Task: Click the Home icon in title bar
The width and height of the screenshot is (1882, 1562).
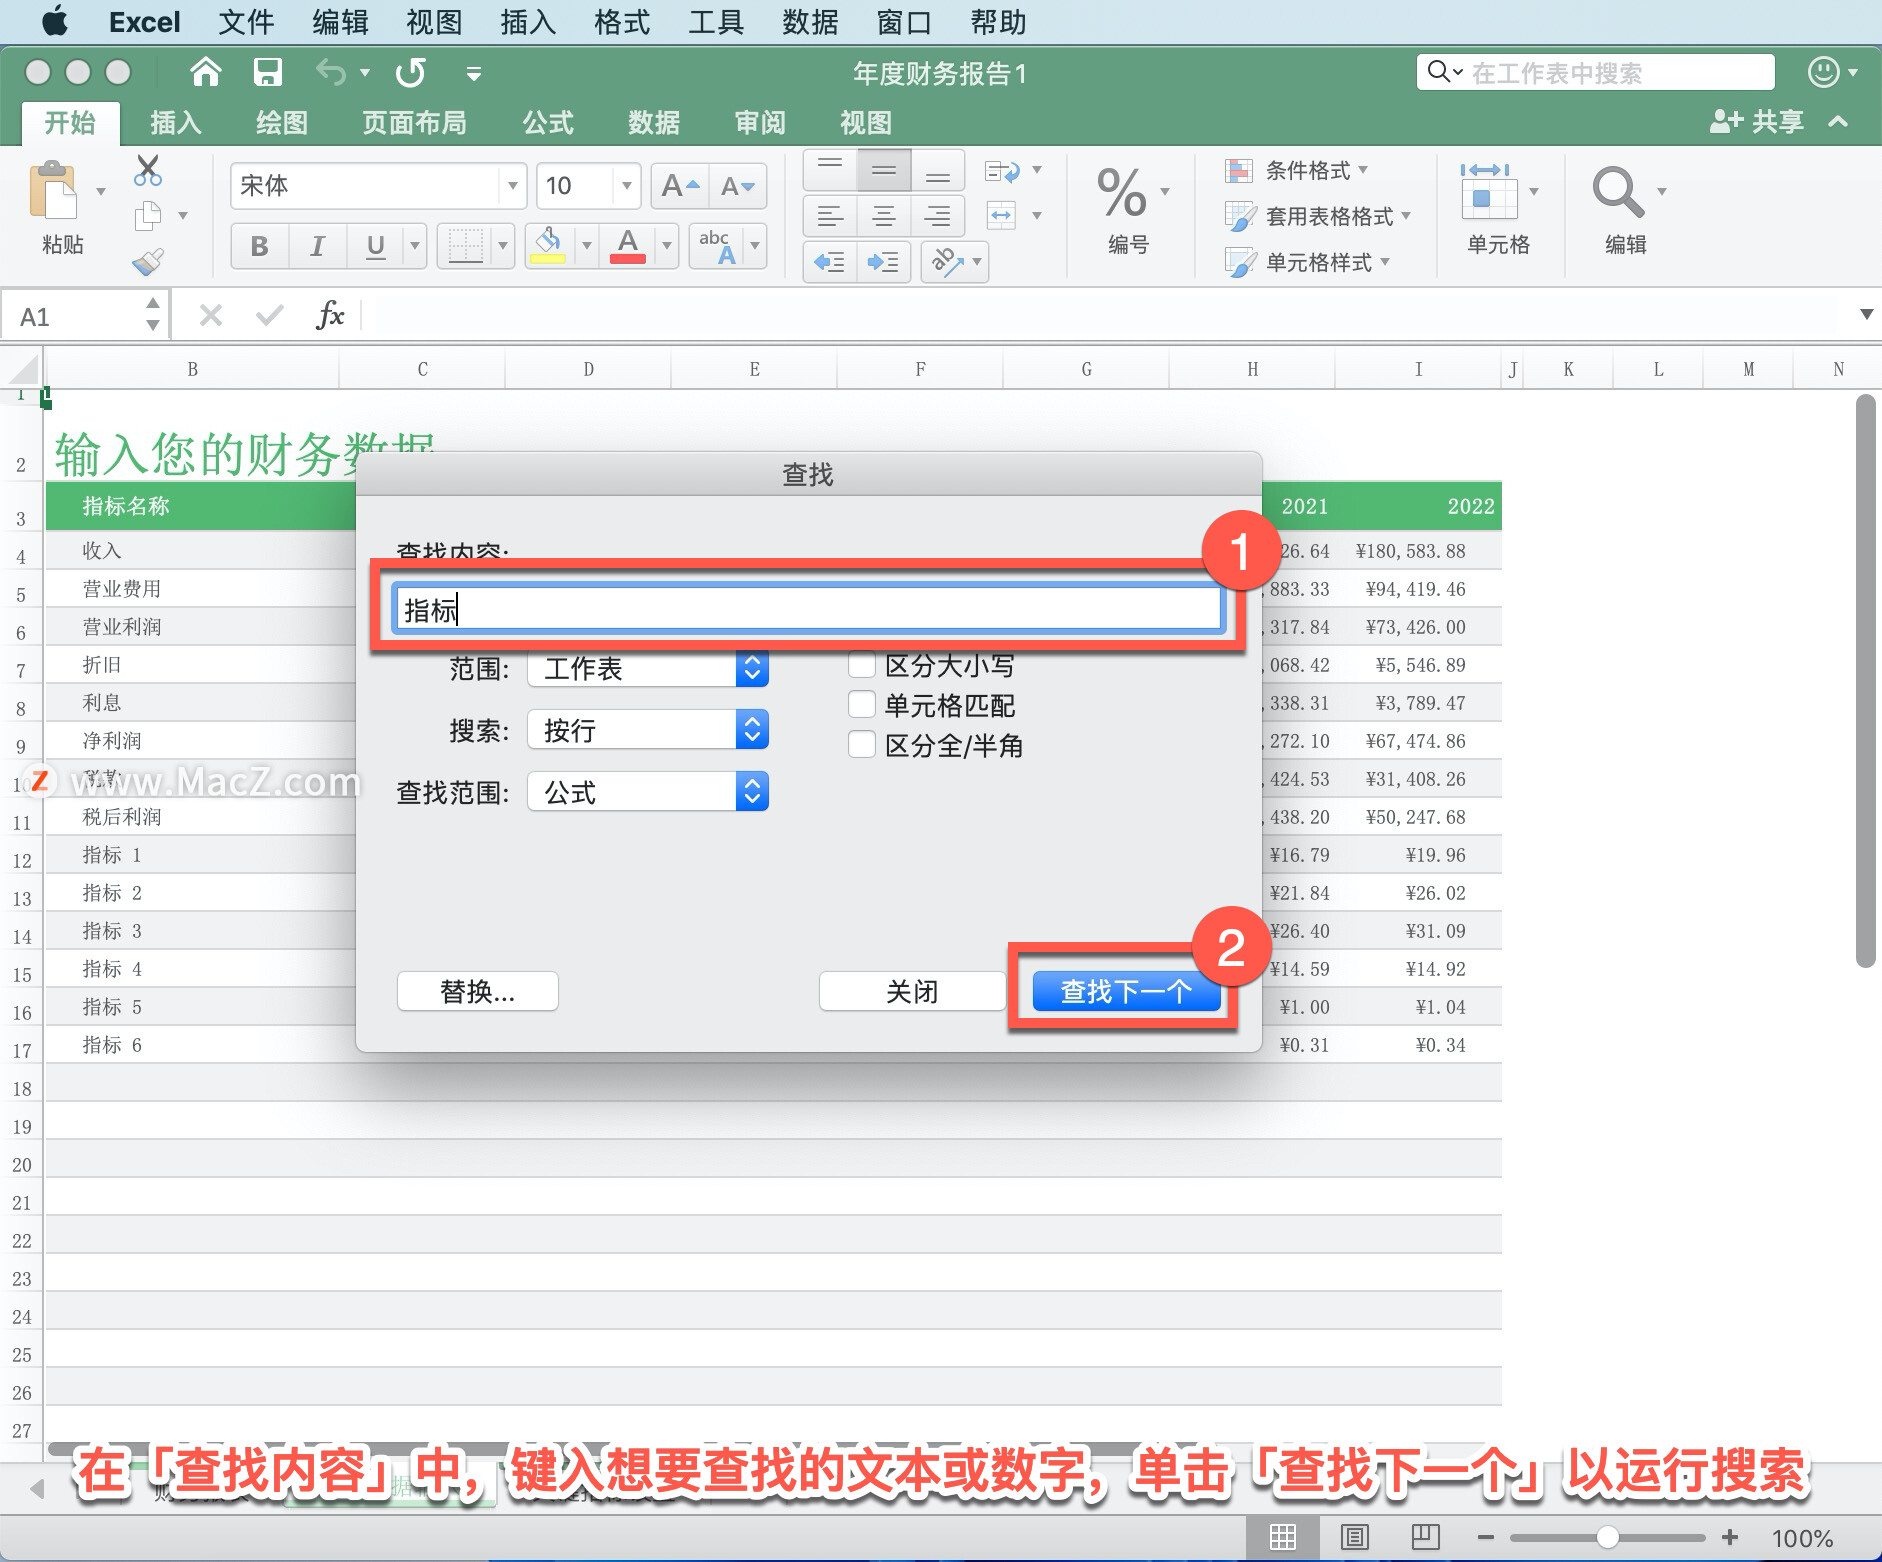Action: click(205, 72)
